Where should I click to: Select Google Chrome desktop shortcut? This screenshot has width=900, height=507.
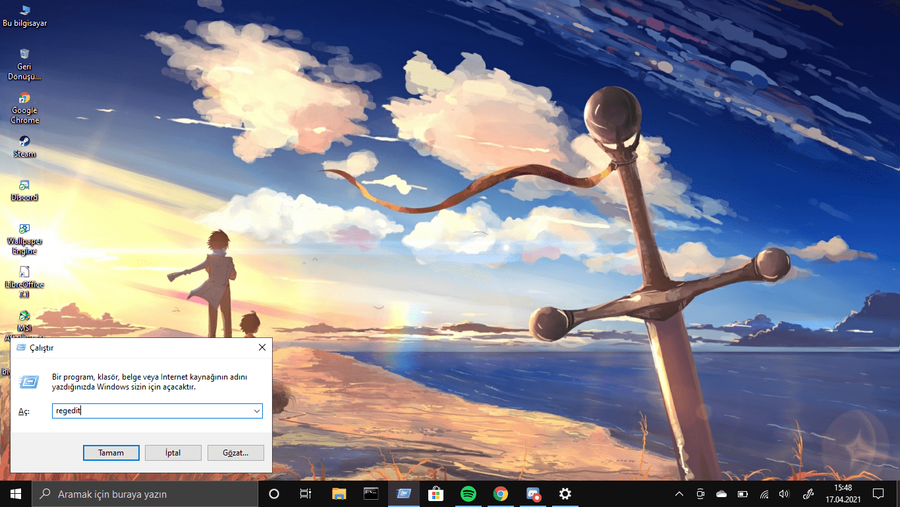24,108
